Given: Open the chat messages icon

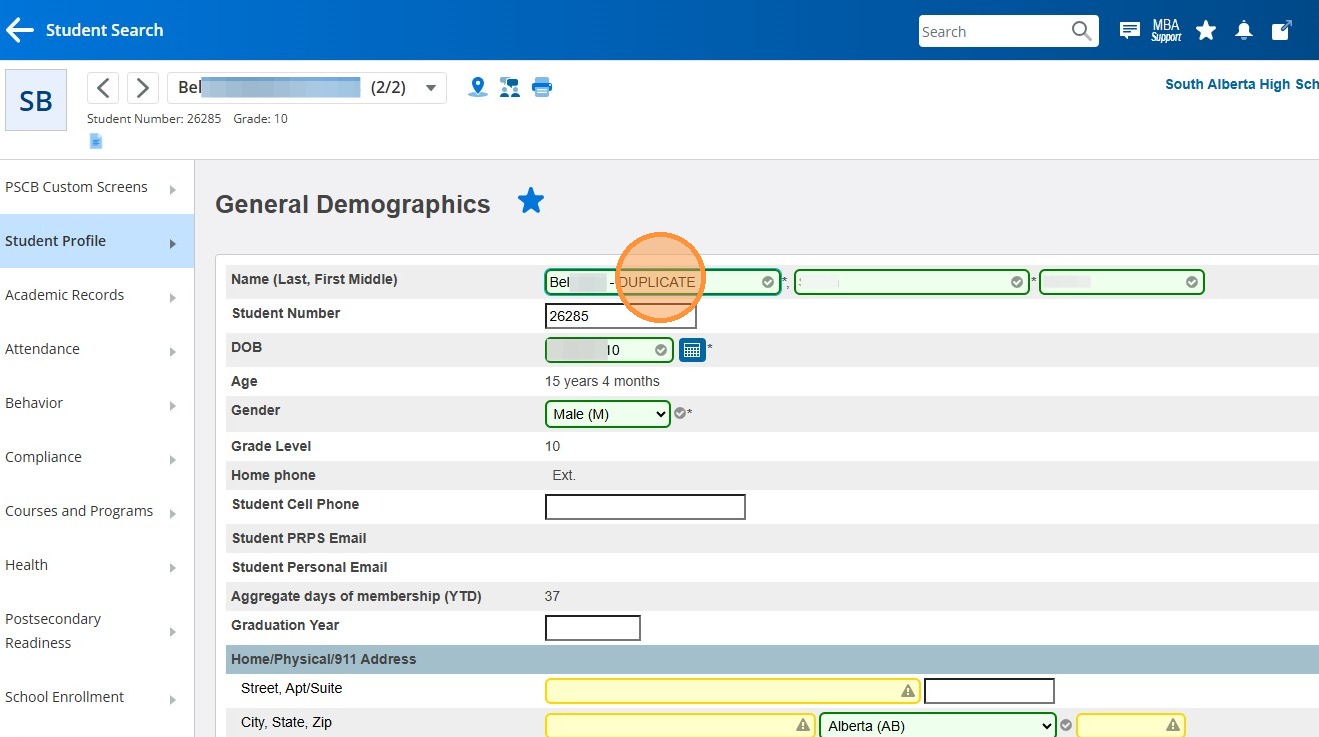Looking at the screenshot, I should pos(1129,31).
